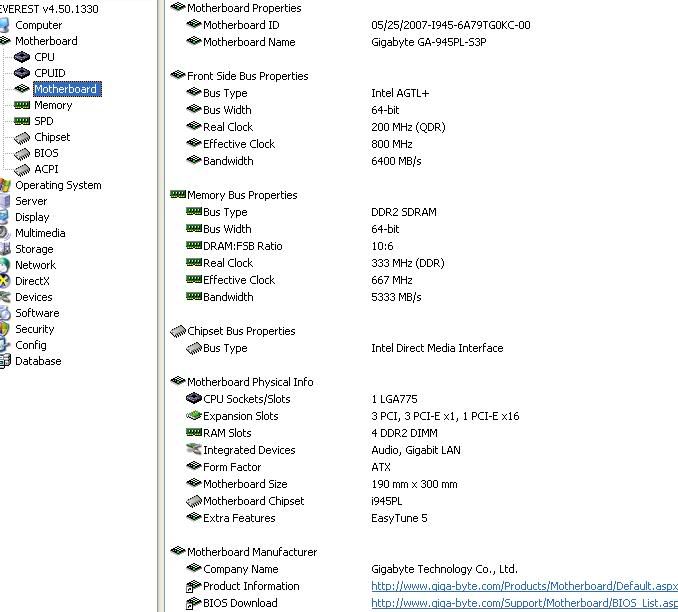This screenshot has width=678, height=612.
Task: Select the EVEREST v4.50.1330 root node
Action: coord(49,9)
